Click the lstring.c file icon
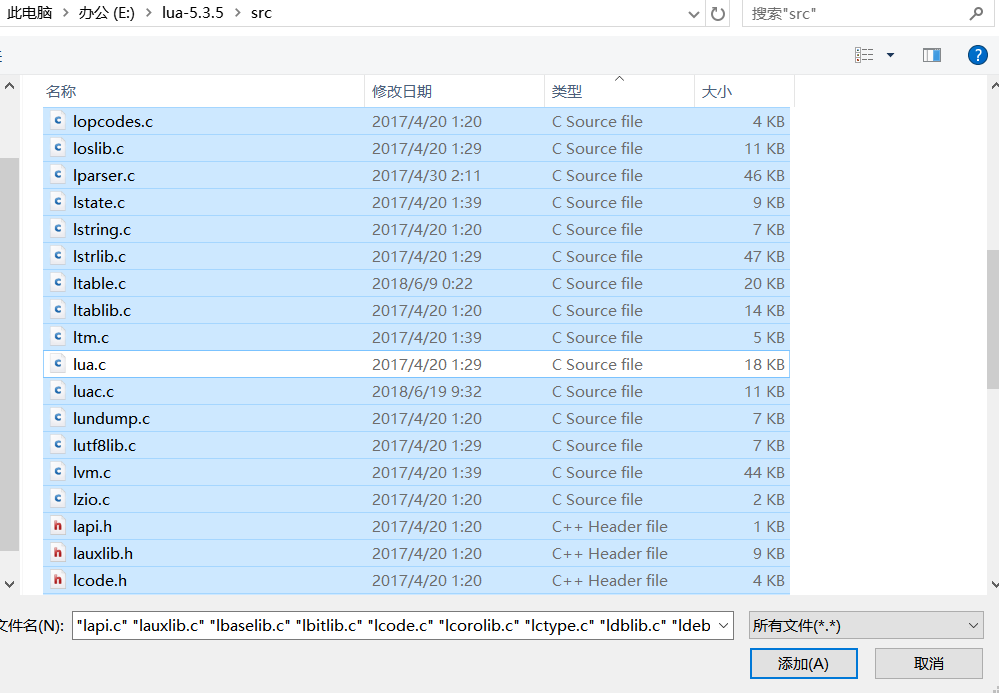Image resolution: width=999 pixels, height=693 pixels. [58, 229]
